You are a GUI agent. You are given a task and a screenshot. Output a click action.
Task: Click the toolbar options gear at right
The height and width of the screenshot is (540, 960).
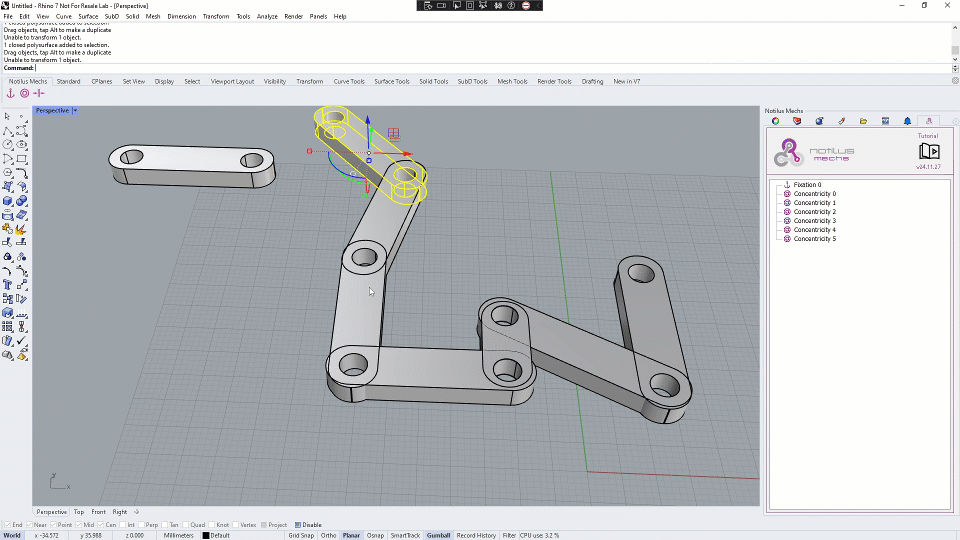(x=955, y=81)
